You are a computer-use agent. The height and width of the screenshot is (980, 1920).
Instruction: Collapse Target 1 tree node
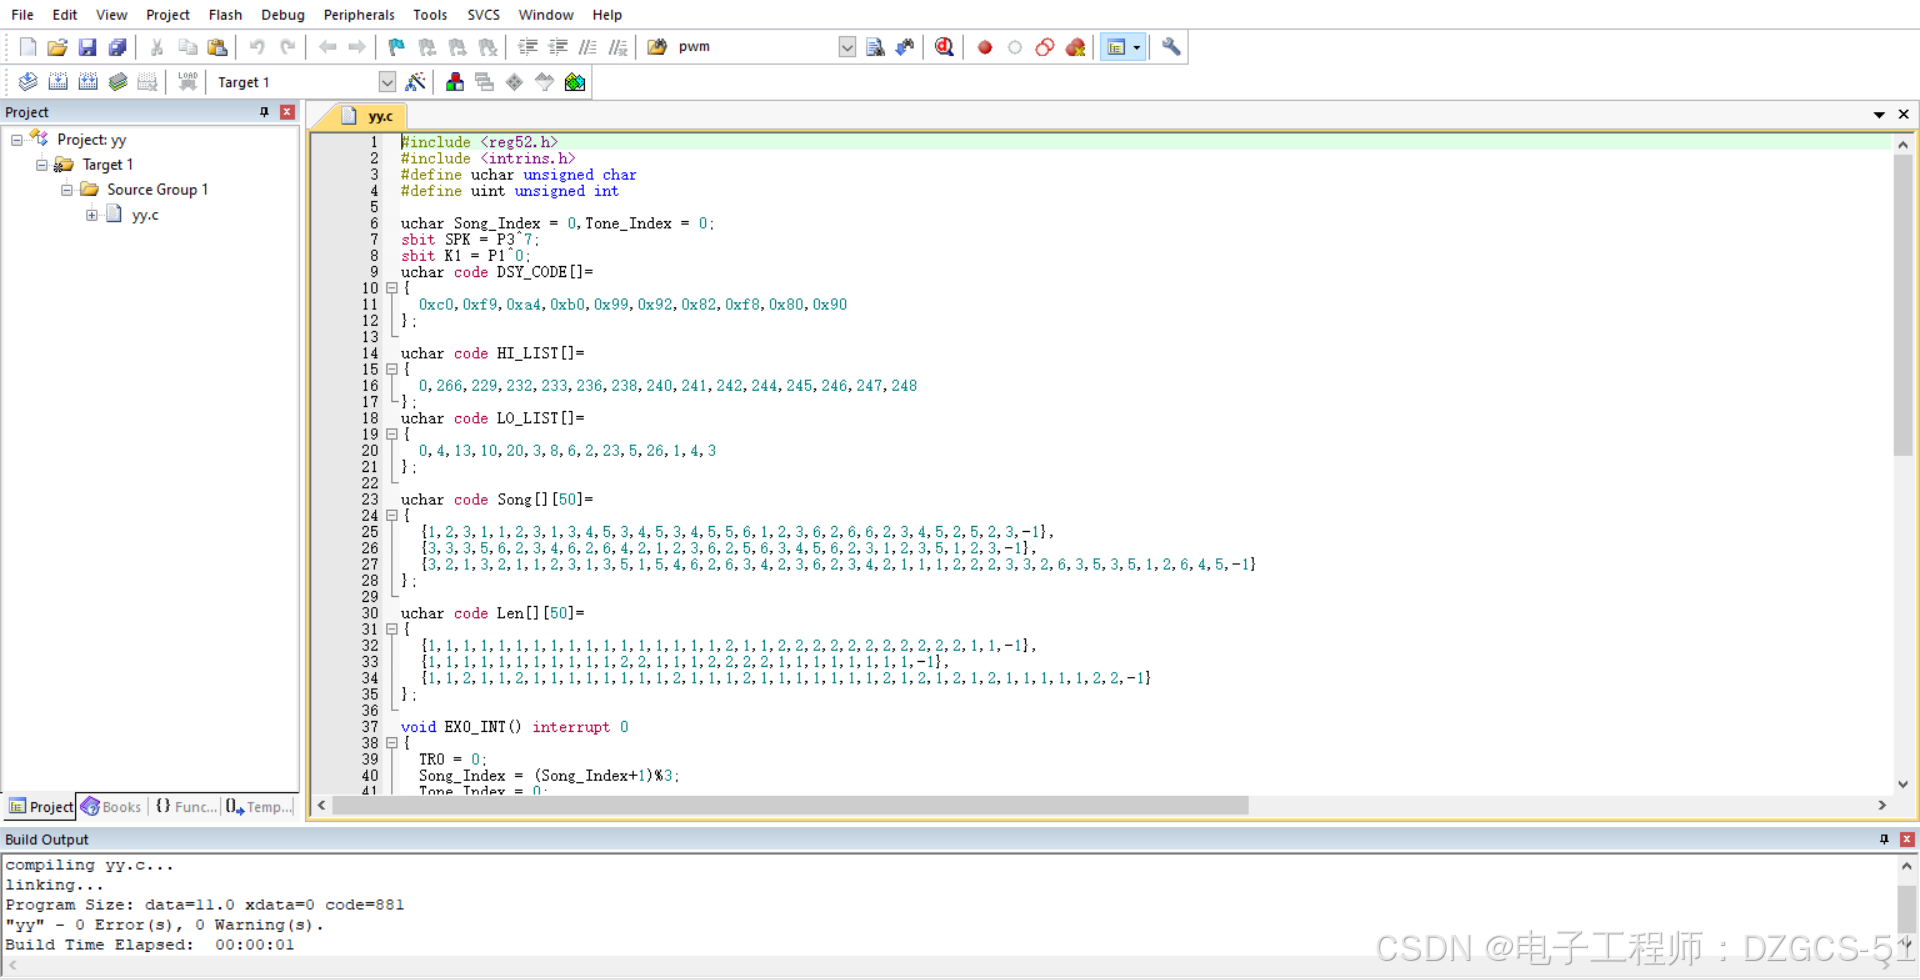pos(42,165)
